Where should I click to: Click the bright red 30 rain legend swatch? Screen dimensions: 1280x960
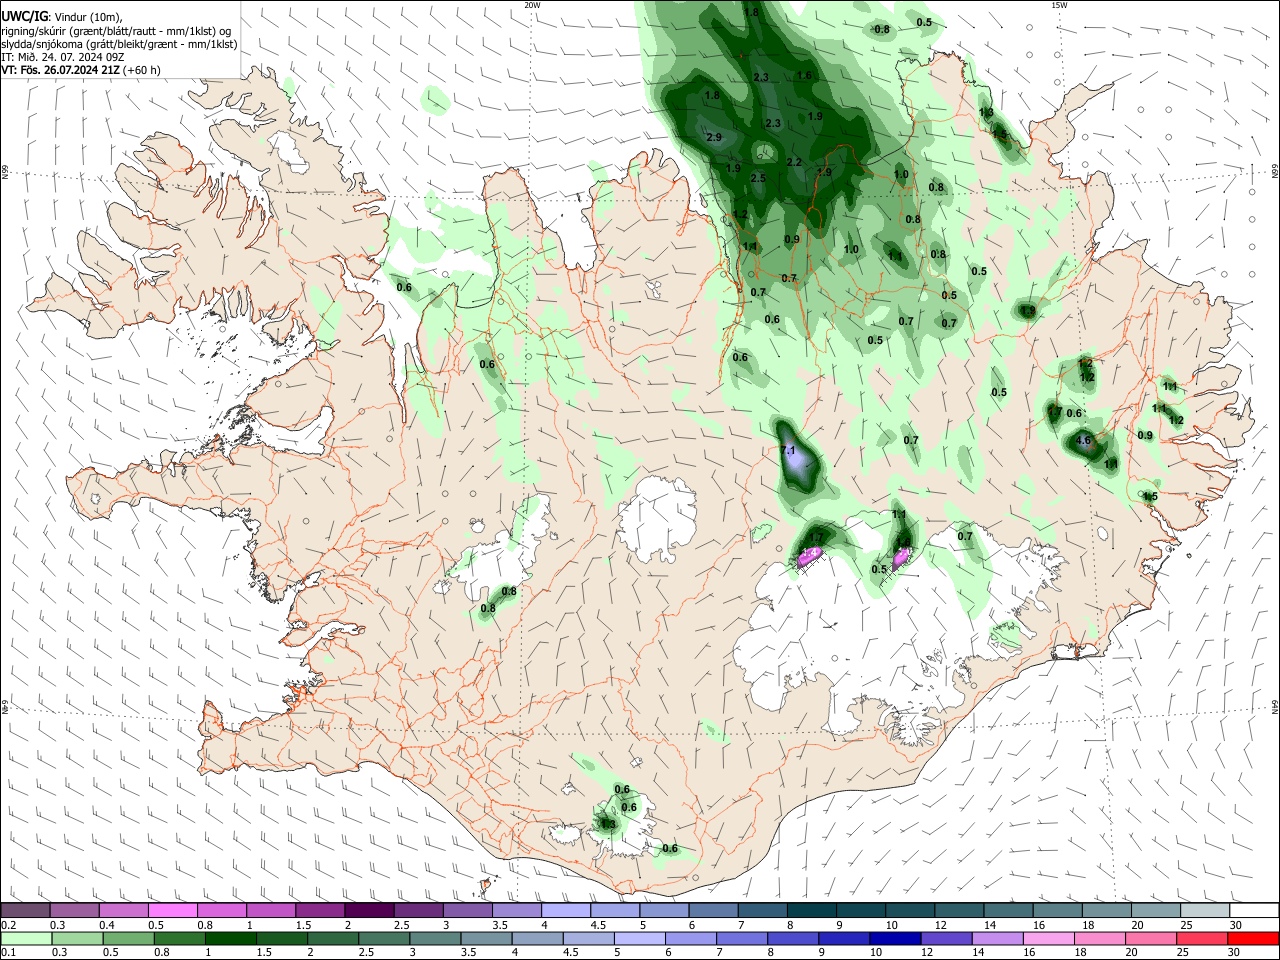click(1254, 938)
